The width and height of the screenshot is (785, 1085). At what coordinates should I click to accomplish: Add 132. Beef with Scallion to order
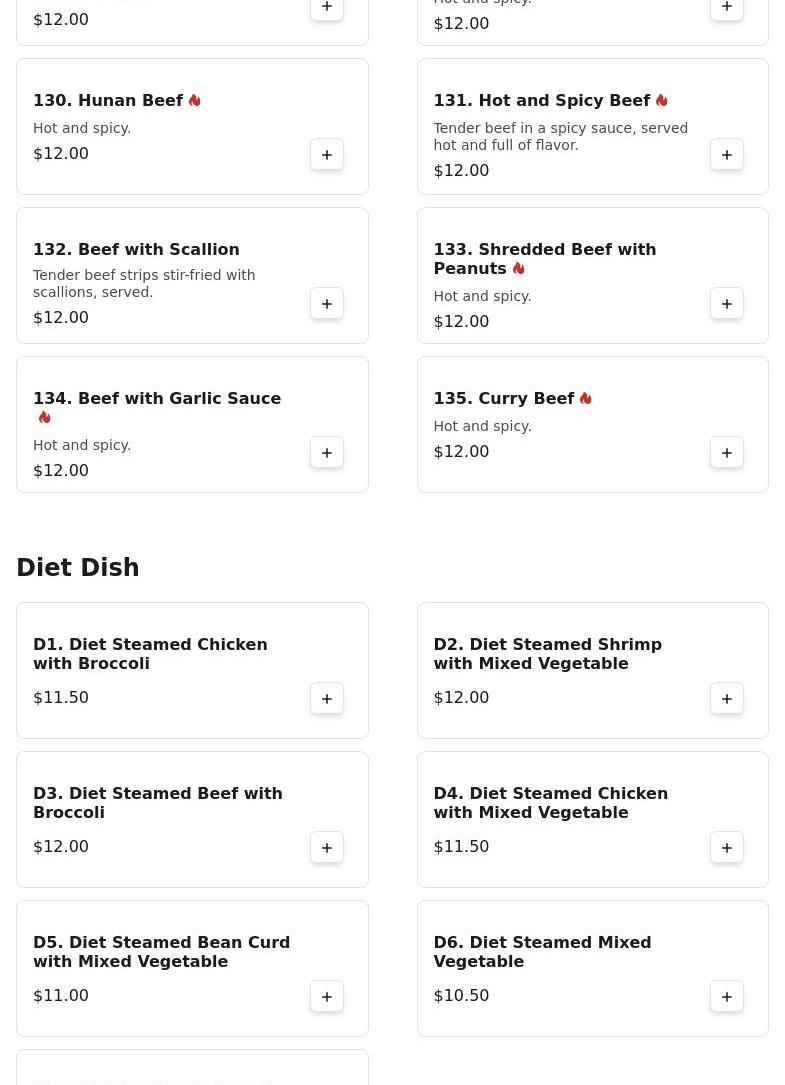click(x=327, y=303)
